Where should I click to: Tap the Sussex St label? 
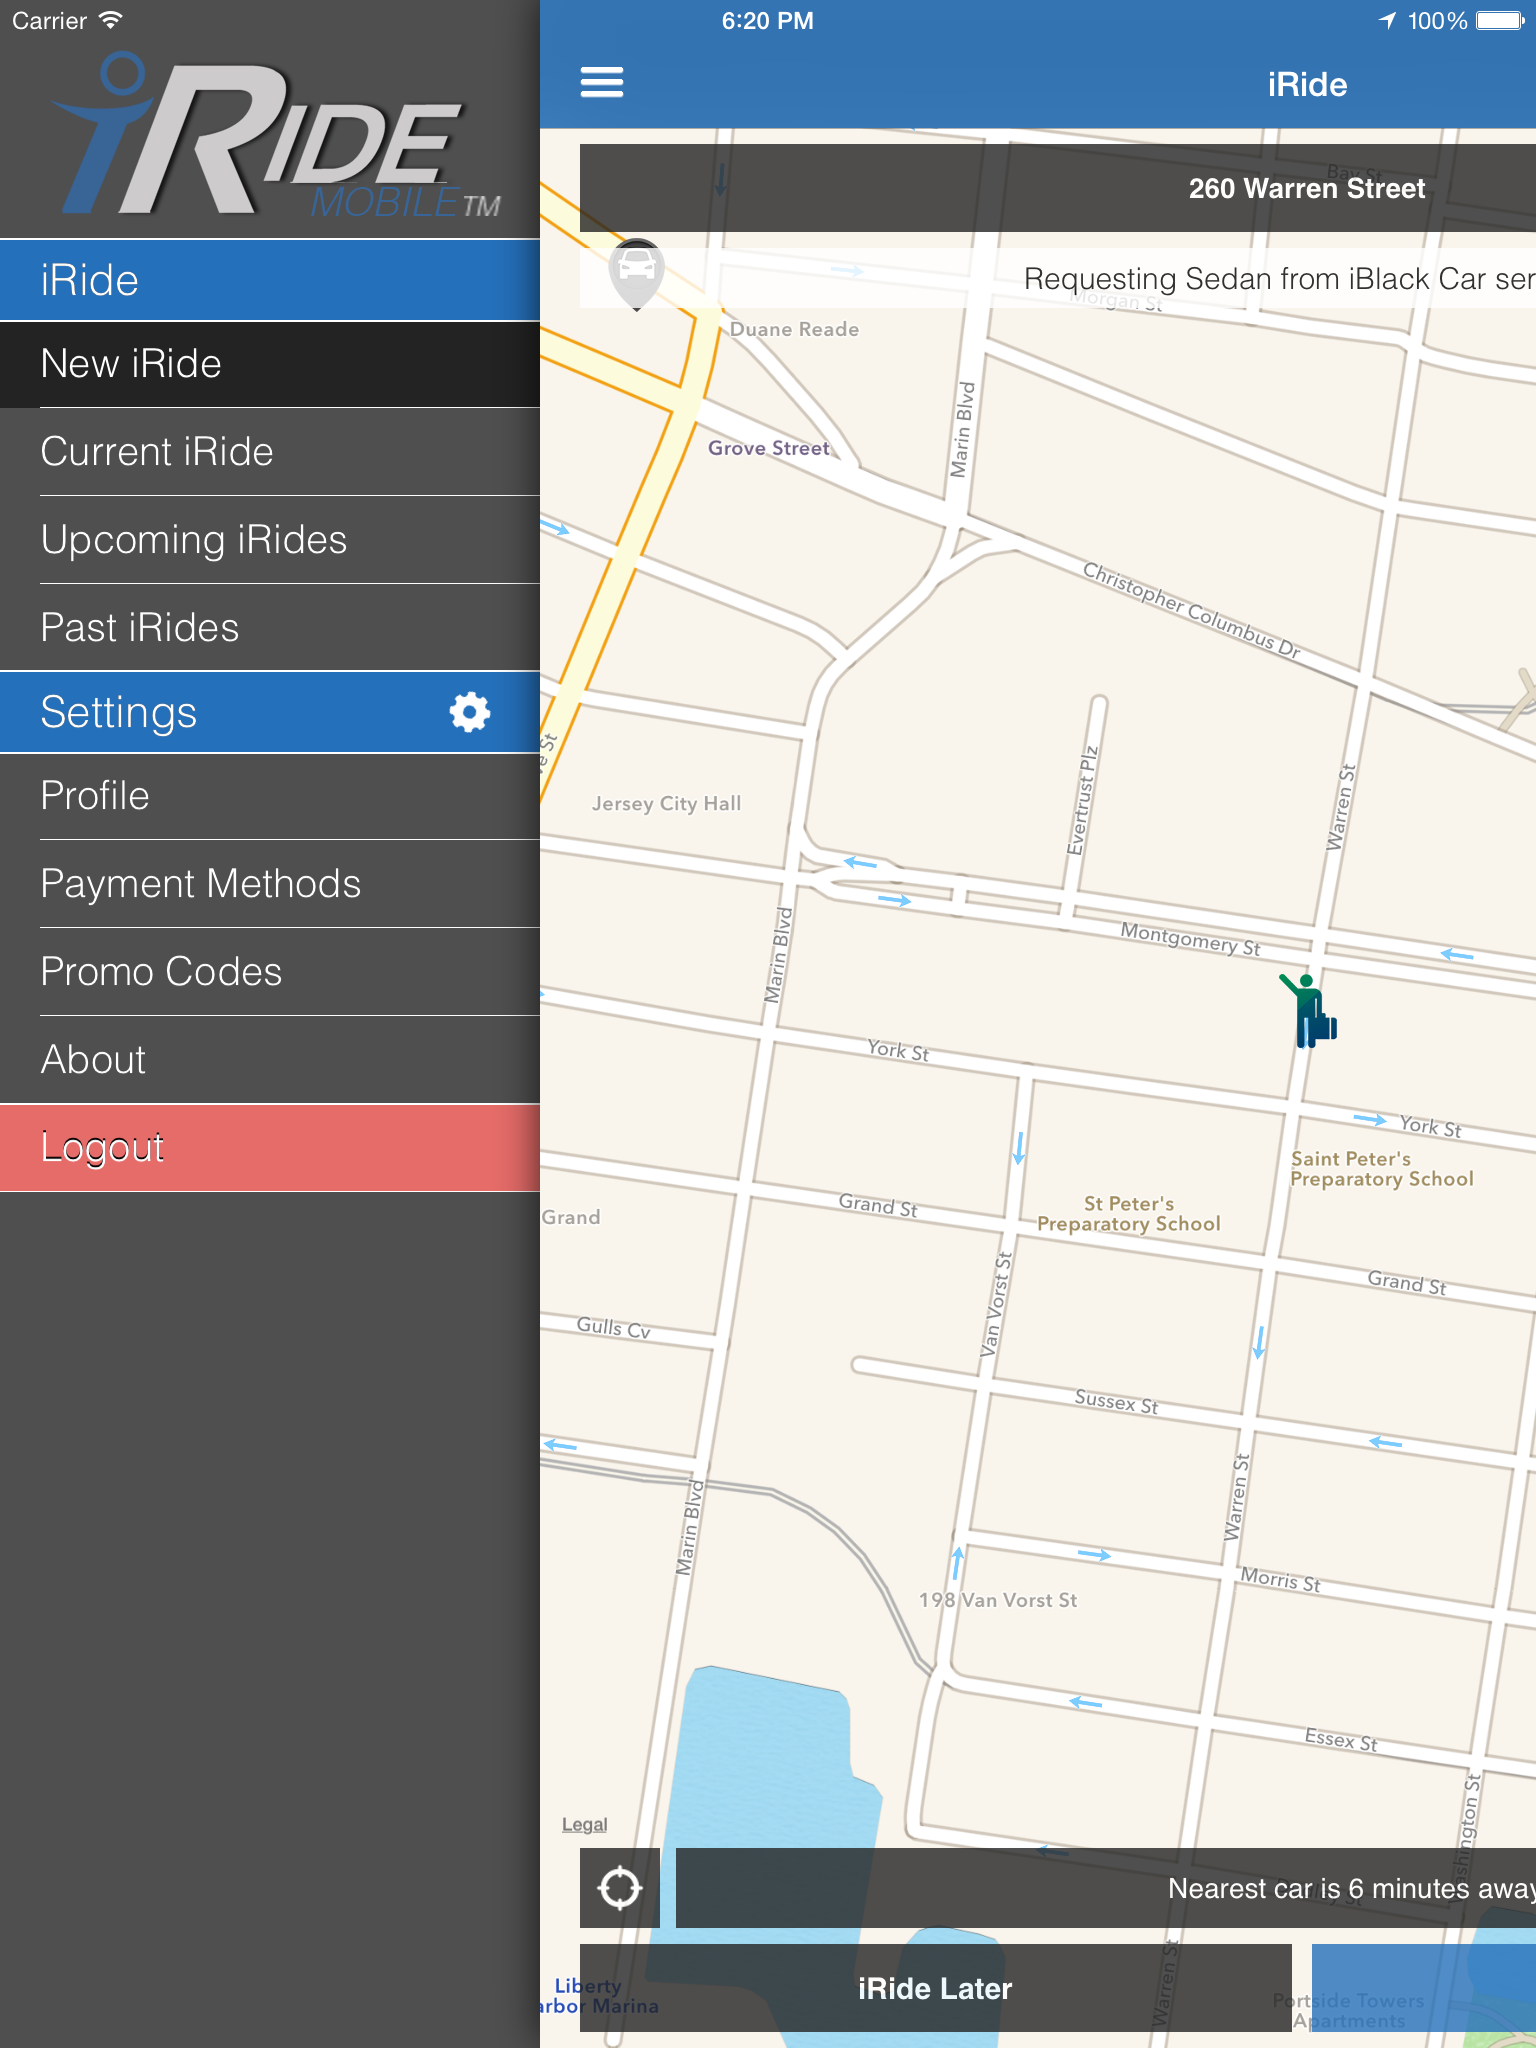[x=1116, y=1401]
